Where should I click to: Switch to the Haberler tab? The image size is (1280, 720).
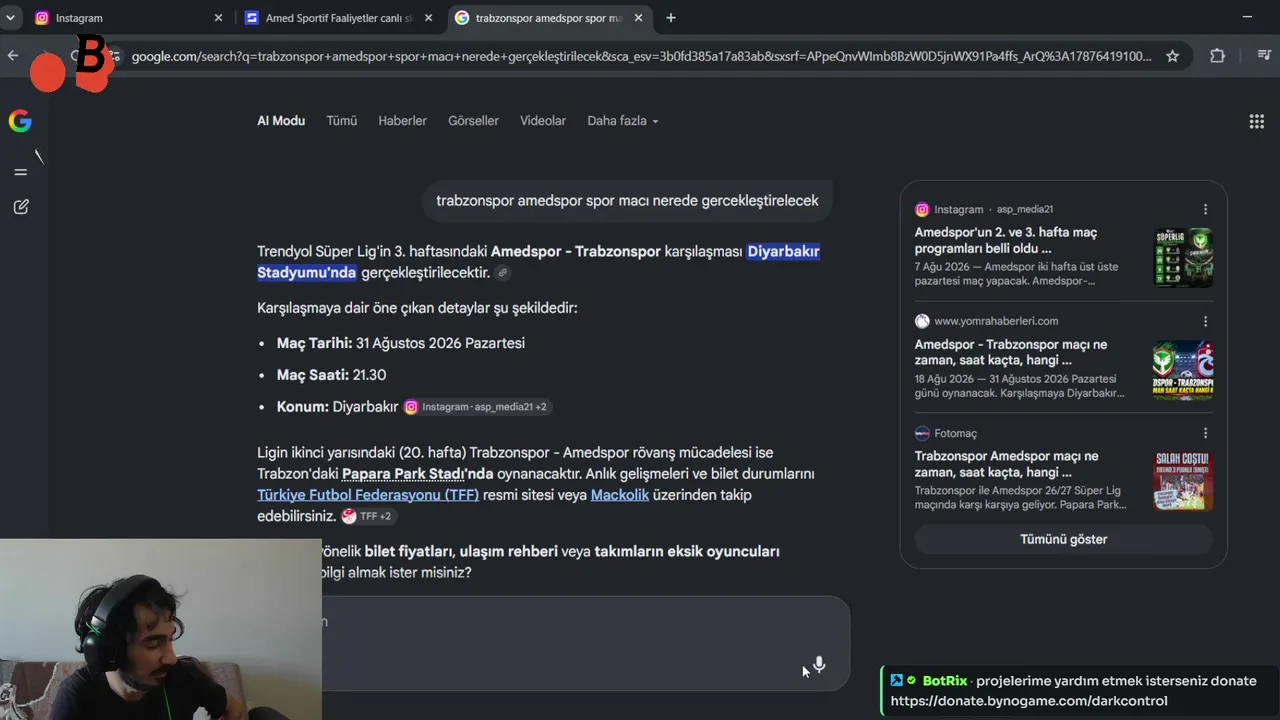[x=402, y=121]
